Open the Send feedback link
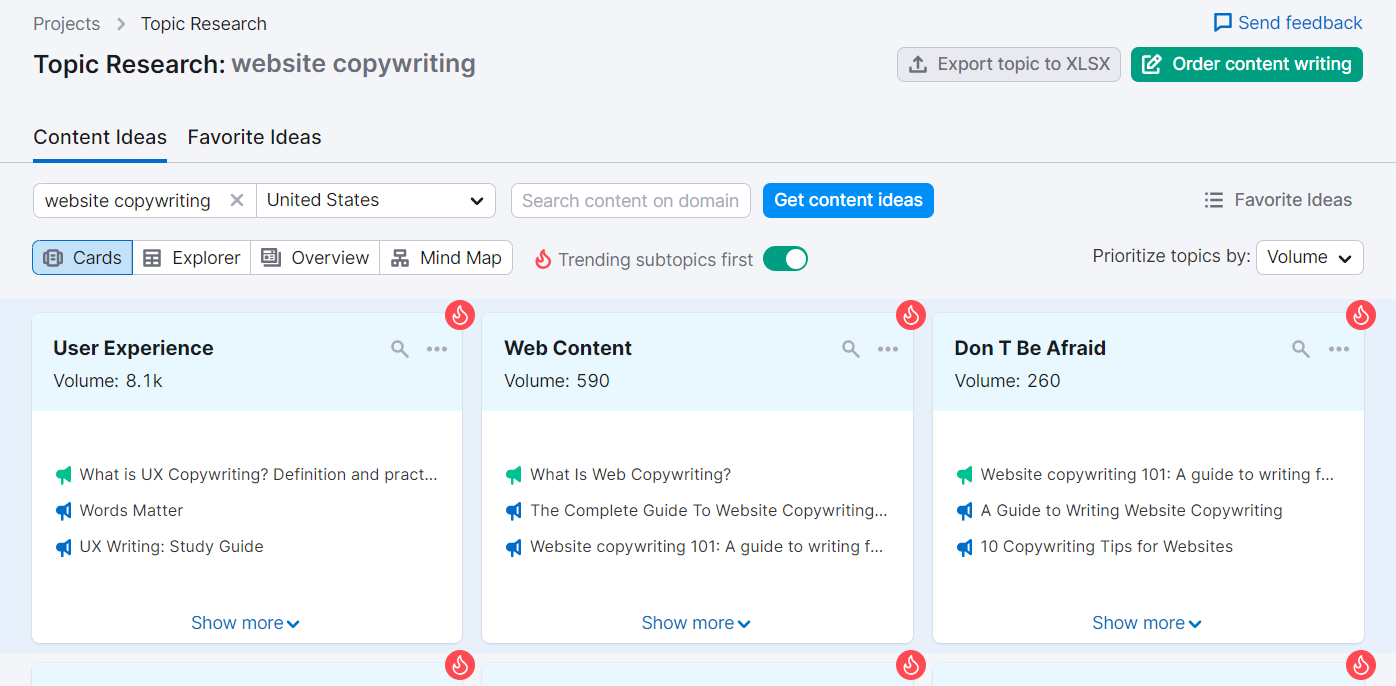This screenshot has height=686, width=1396. pos(1288,23)
